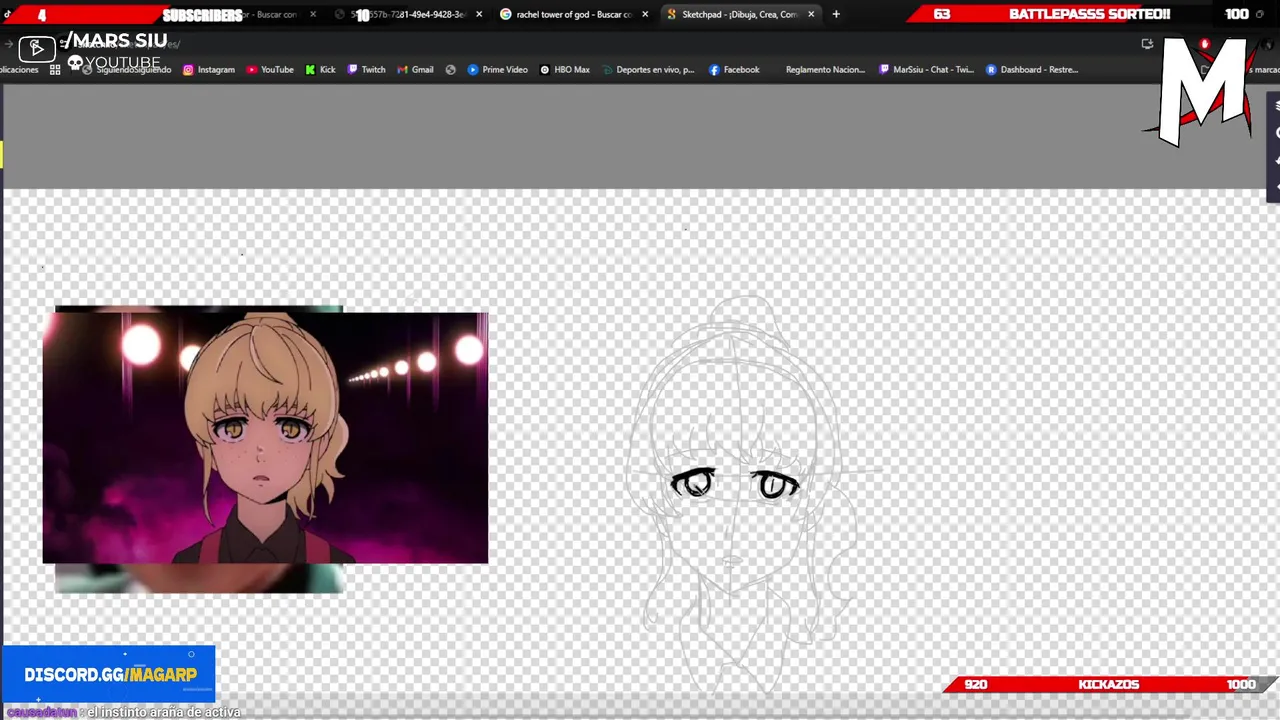Image resolution: width=1280 pixels, height=720 pixels.
Task: Click the install app icon in address bar
Action: tap(1147, 44)
